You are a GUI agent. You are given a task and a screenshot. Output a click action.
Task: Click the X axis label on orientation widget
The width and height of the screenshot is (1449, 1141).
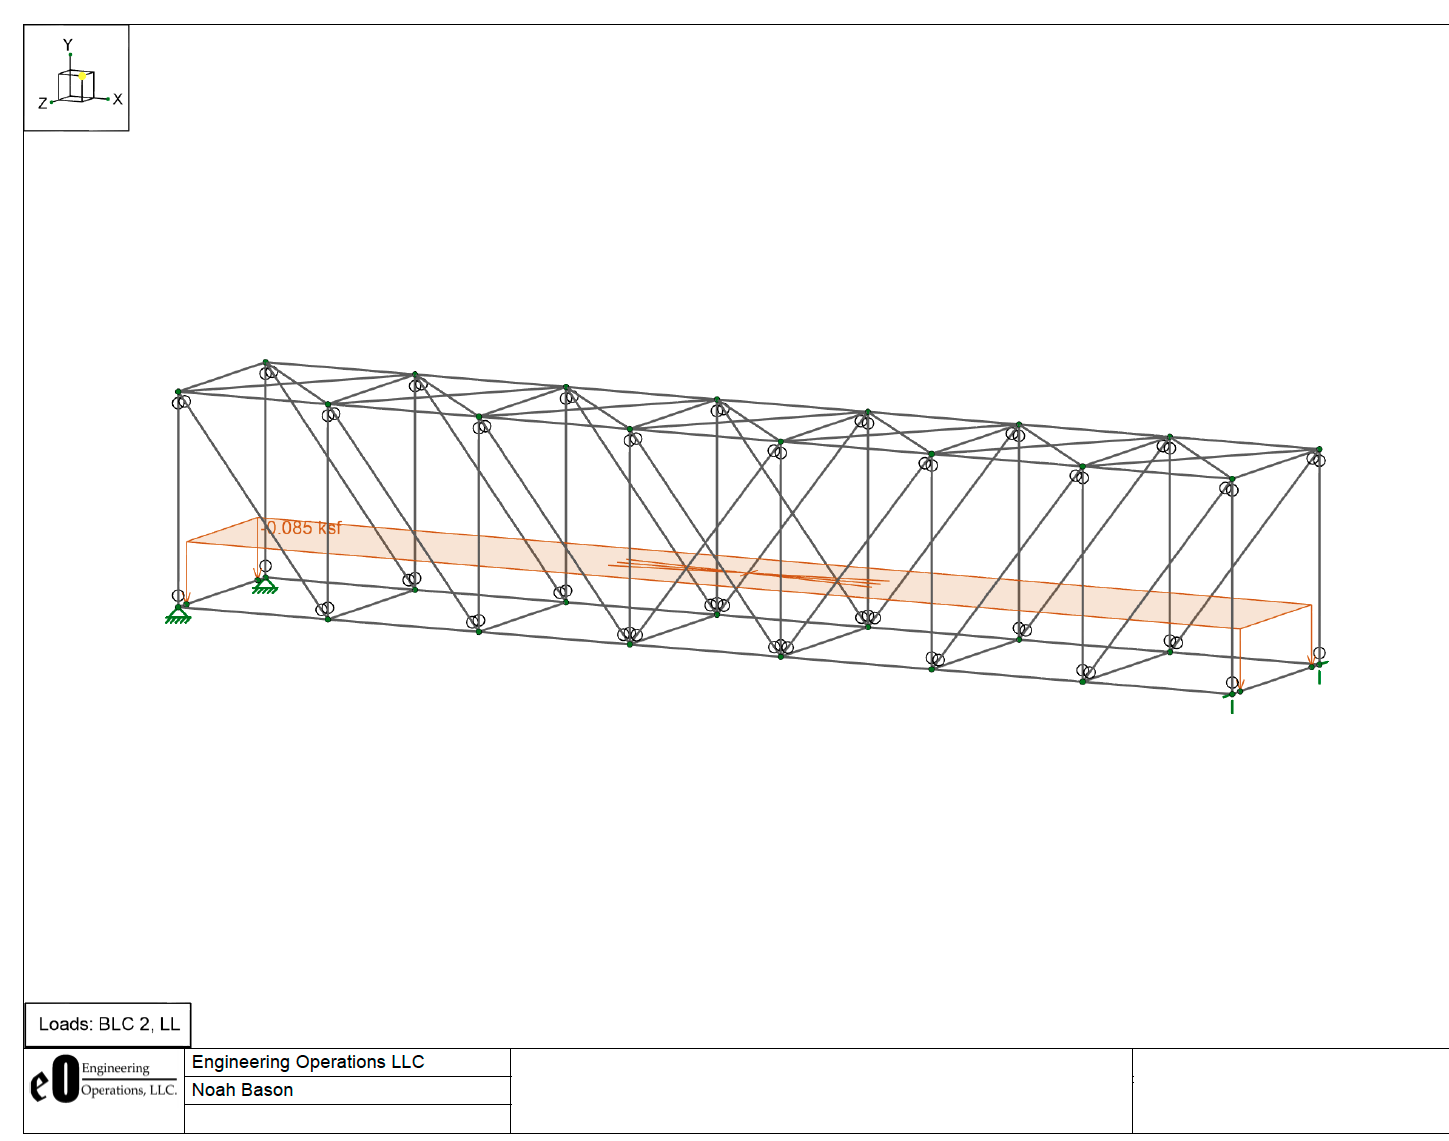point(117,99)
